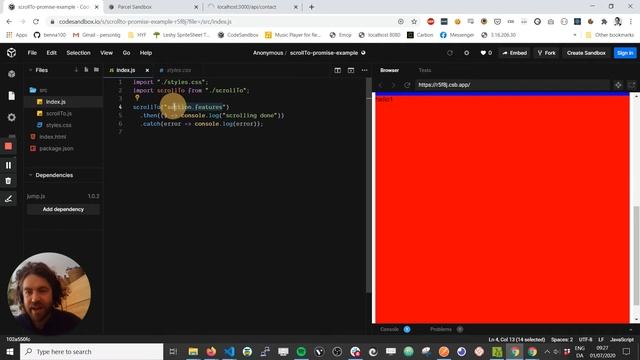This screenshot has height=360, width=640.
Task: Fork this sandbox
Action: coord(547,53)
